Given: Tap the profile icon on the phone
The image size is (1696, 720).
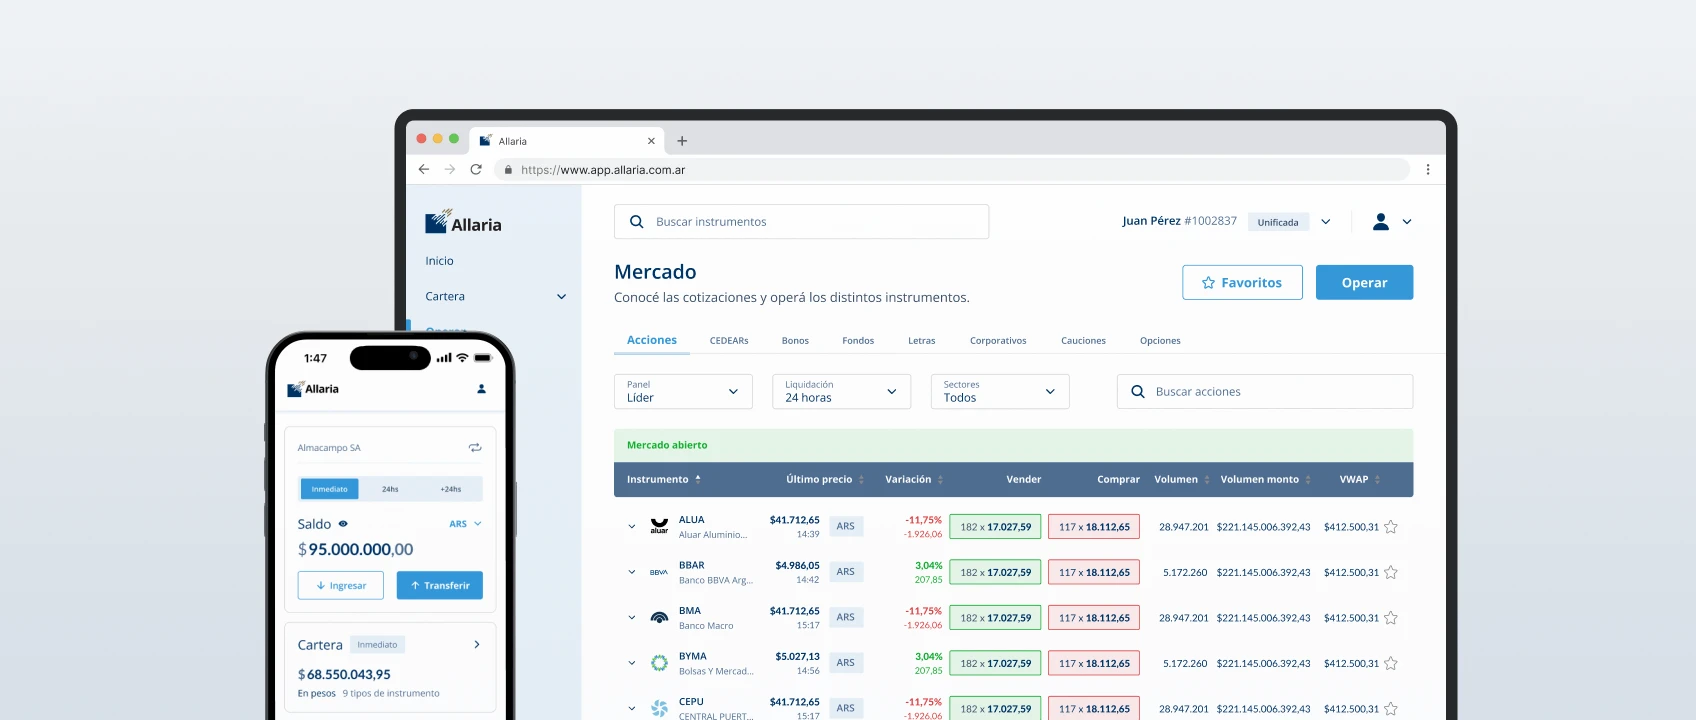Looking at the screenshot, I should coord(481,389).
